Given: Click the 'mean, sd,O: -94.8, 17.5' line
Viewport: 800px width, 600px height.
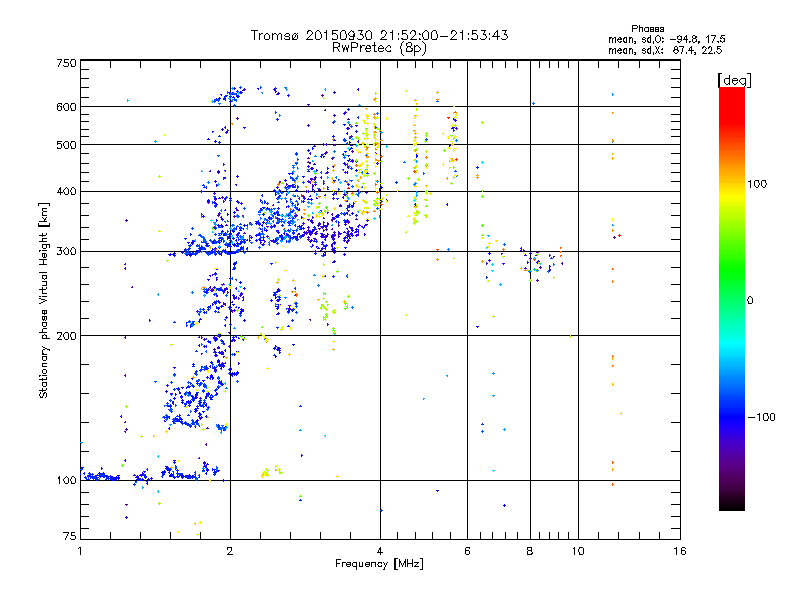Looking at the screenshot, I should pyautogui.click(x=666, y=39).
